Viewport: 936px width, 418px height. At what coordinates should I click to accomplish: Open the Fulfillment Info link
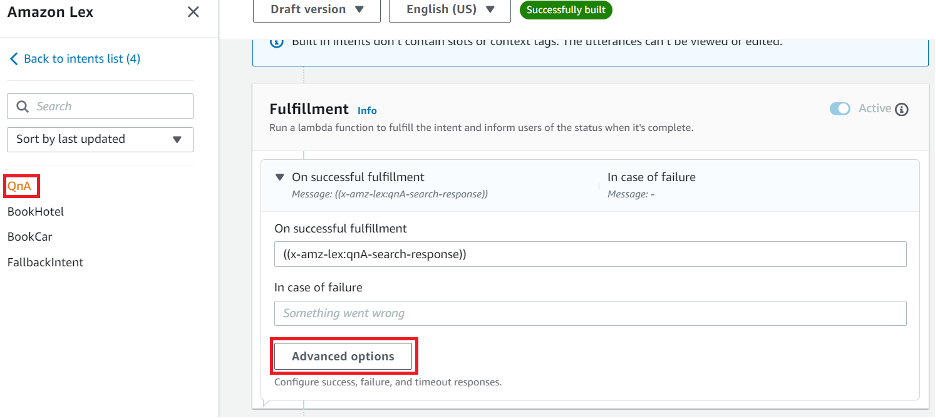click(x=367, y=110)
